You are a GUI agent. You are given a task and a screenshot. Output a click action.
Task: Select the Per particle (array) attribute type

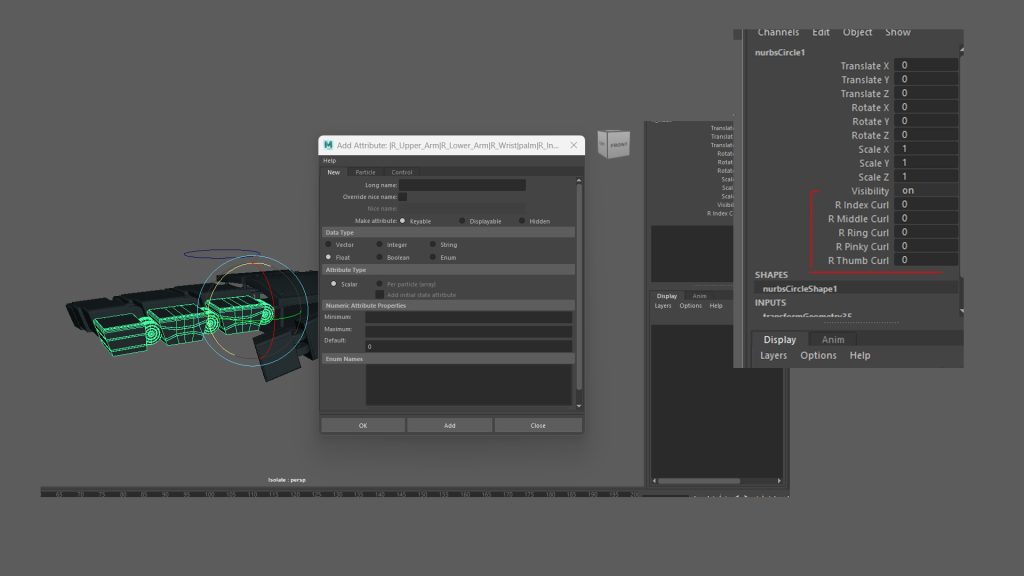(379, 284)
